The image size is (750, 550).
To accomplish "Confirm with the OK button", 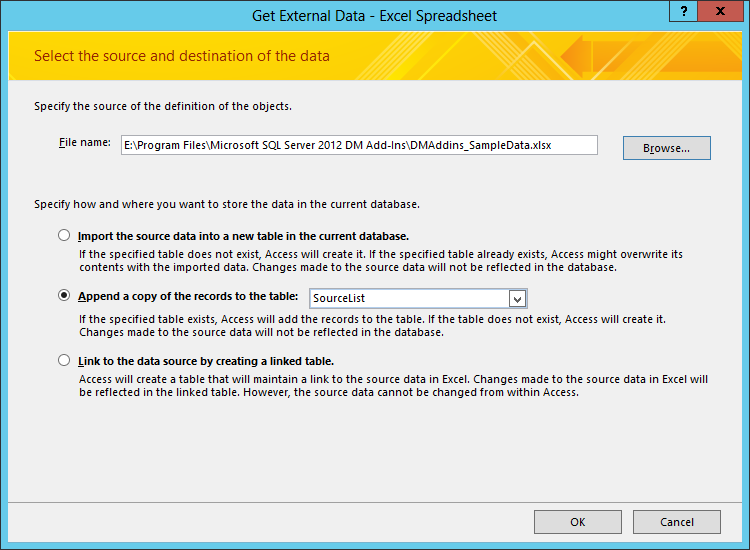I will click(x=577, y=522).
